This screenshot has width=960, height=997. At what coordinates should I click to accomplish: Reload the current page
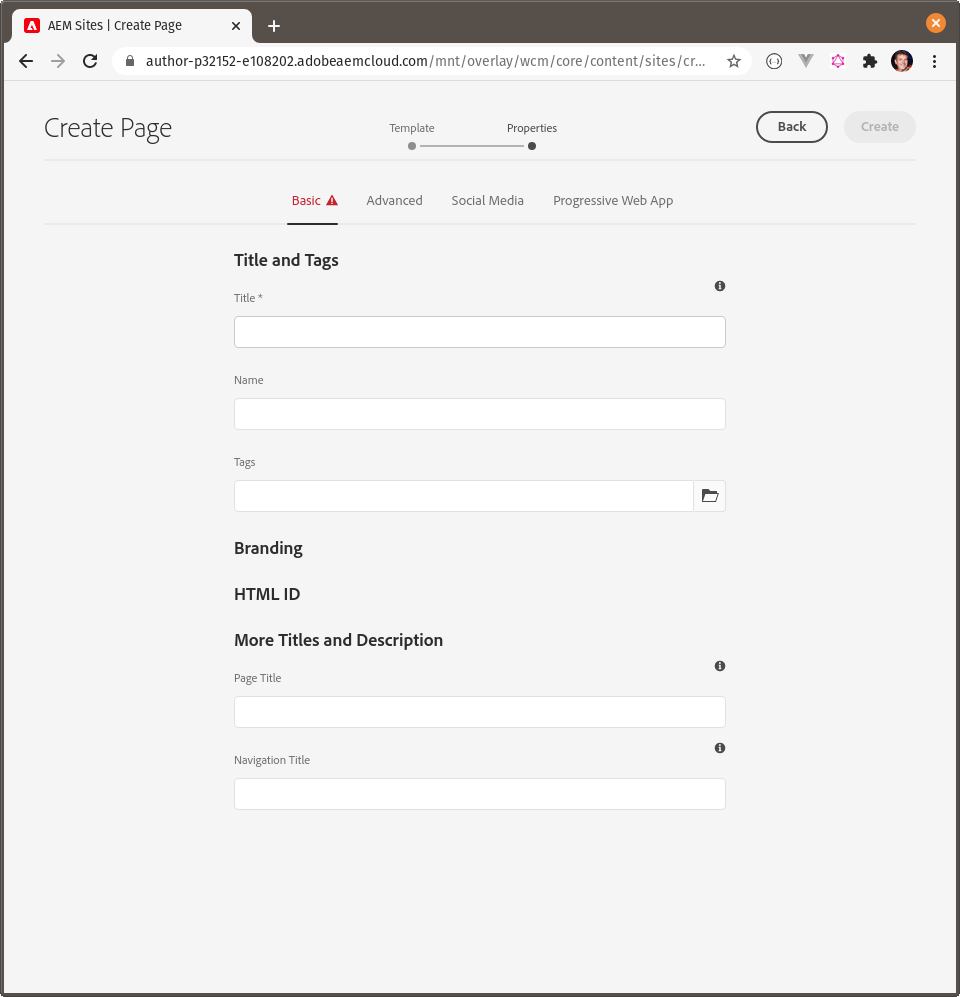pyautogui.click(x=90, y=61)
